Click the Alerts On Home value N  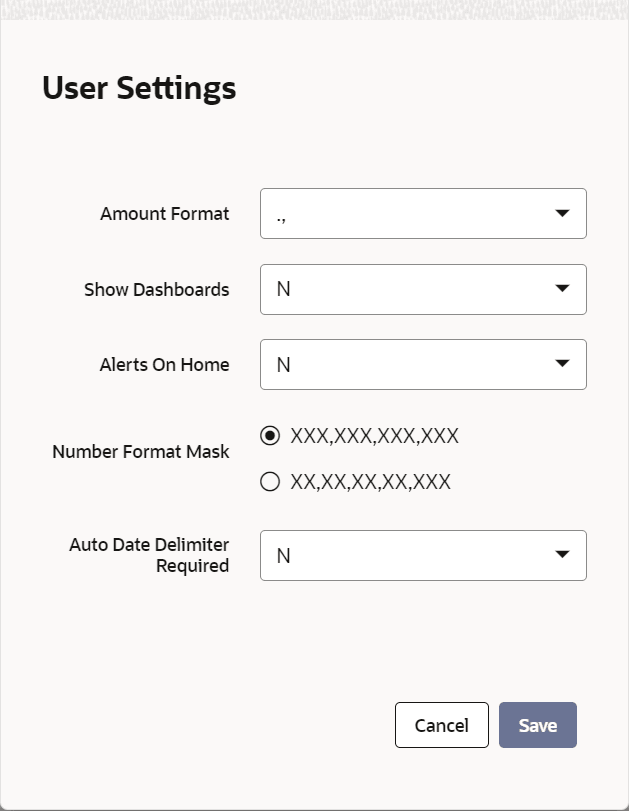click(283, 364)
